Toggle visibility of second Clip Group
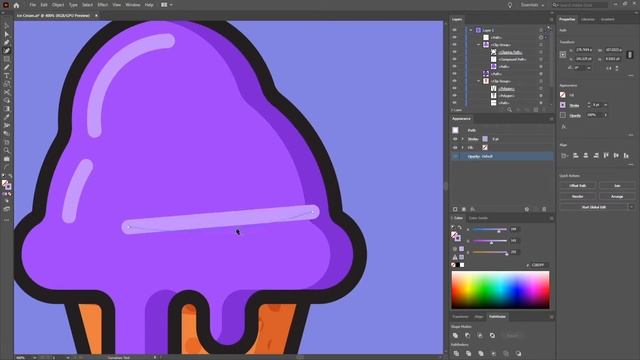The height and width of the screenshot is (360, 640). (454, 81)
